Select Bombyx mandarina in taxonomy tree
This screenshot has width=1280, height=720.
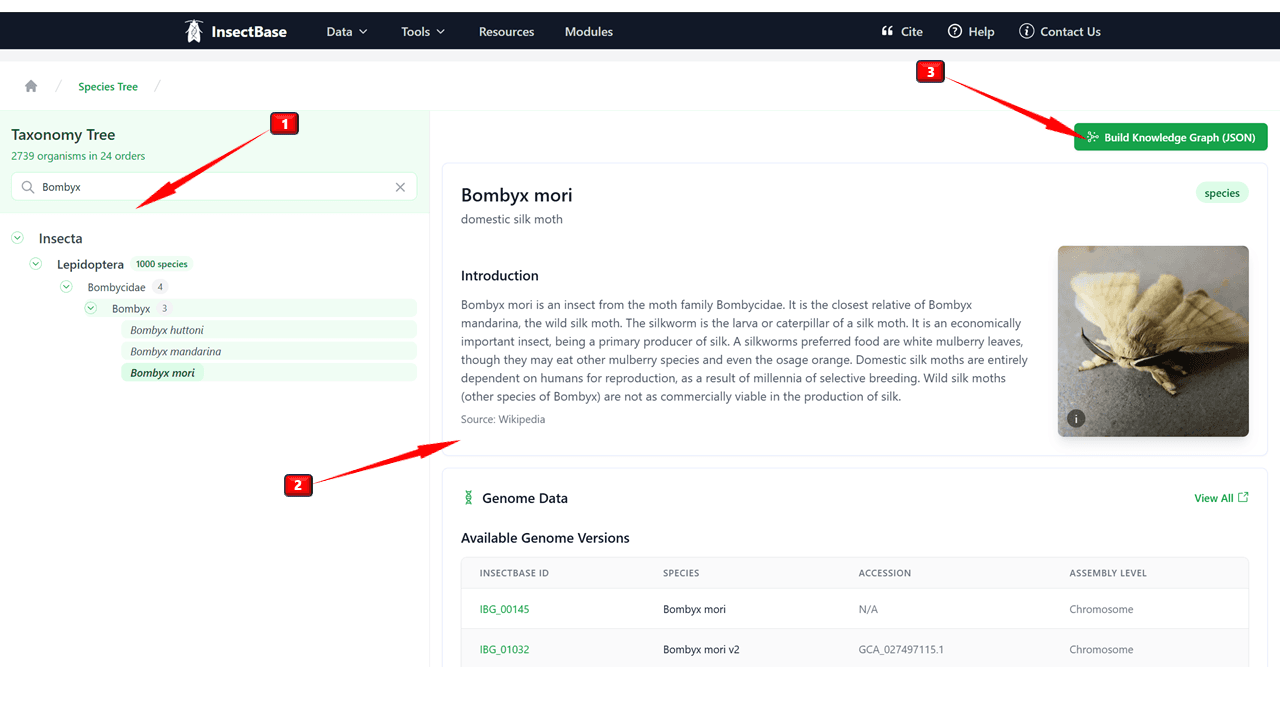pyautogui.click(x=176, y=351)
